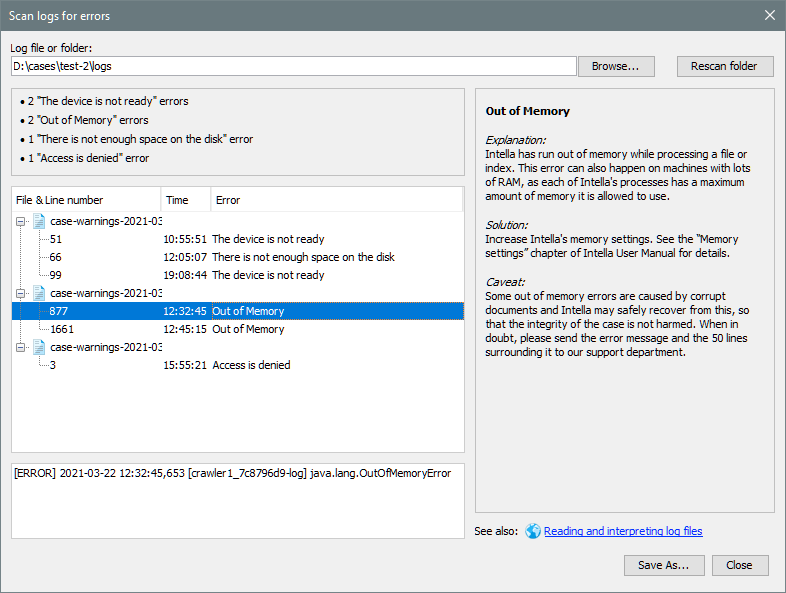The width and height of the screenshot is (786, 593).
Task: Click the first case-warnings log file icon
Action: pos(40,221)
